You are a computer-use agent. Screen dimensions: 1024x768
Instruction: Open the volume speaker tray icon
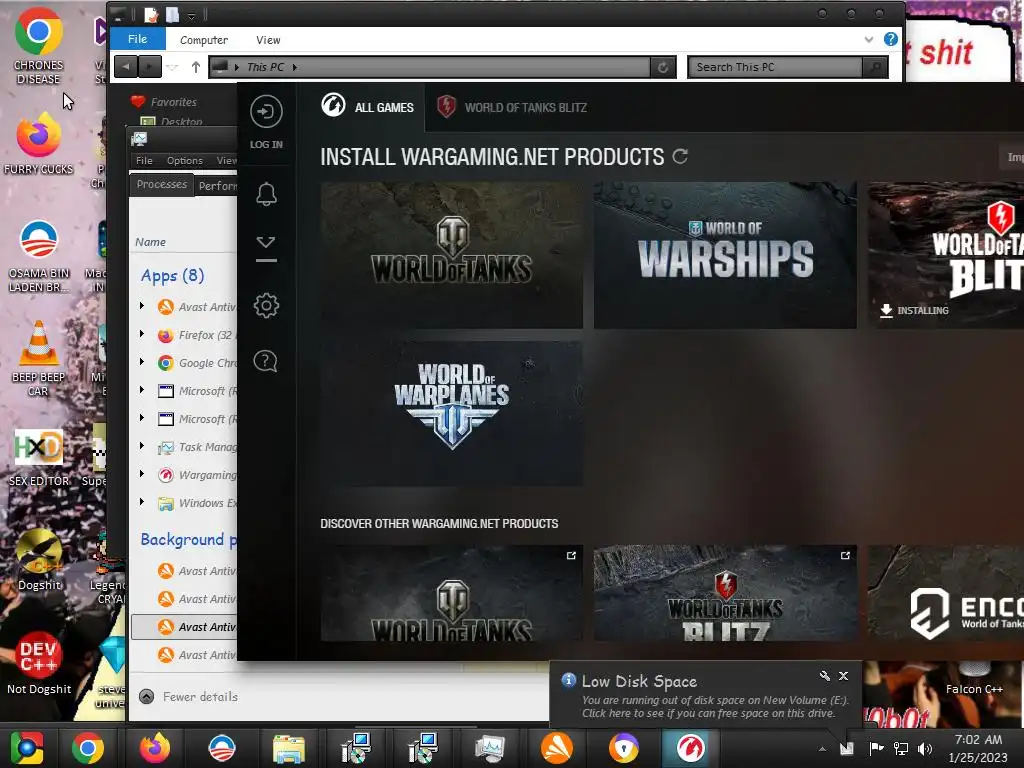(x=925, y=748)
